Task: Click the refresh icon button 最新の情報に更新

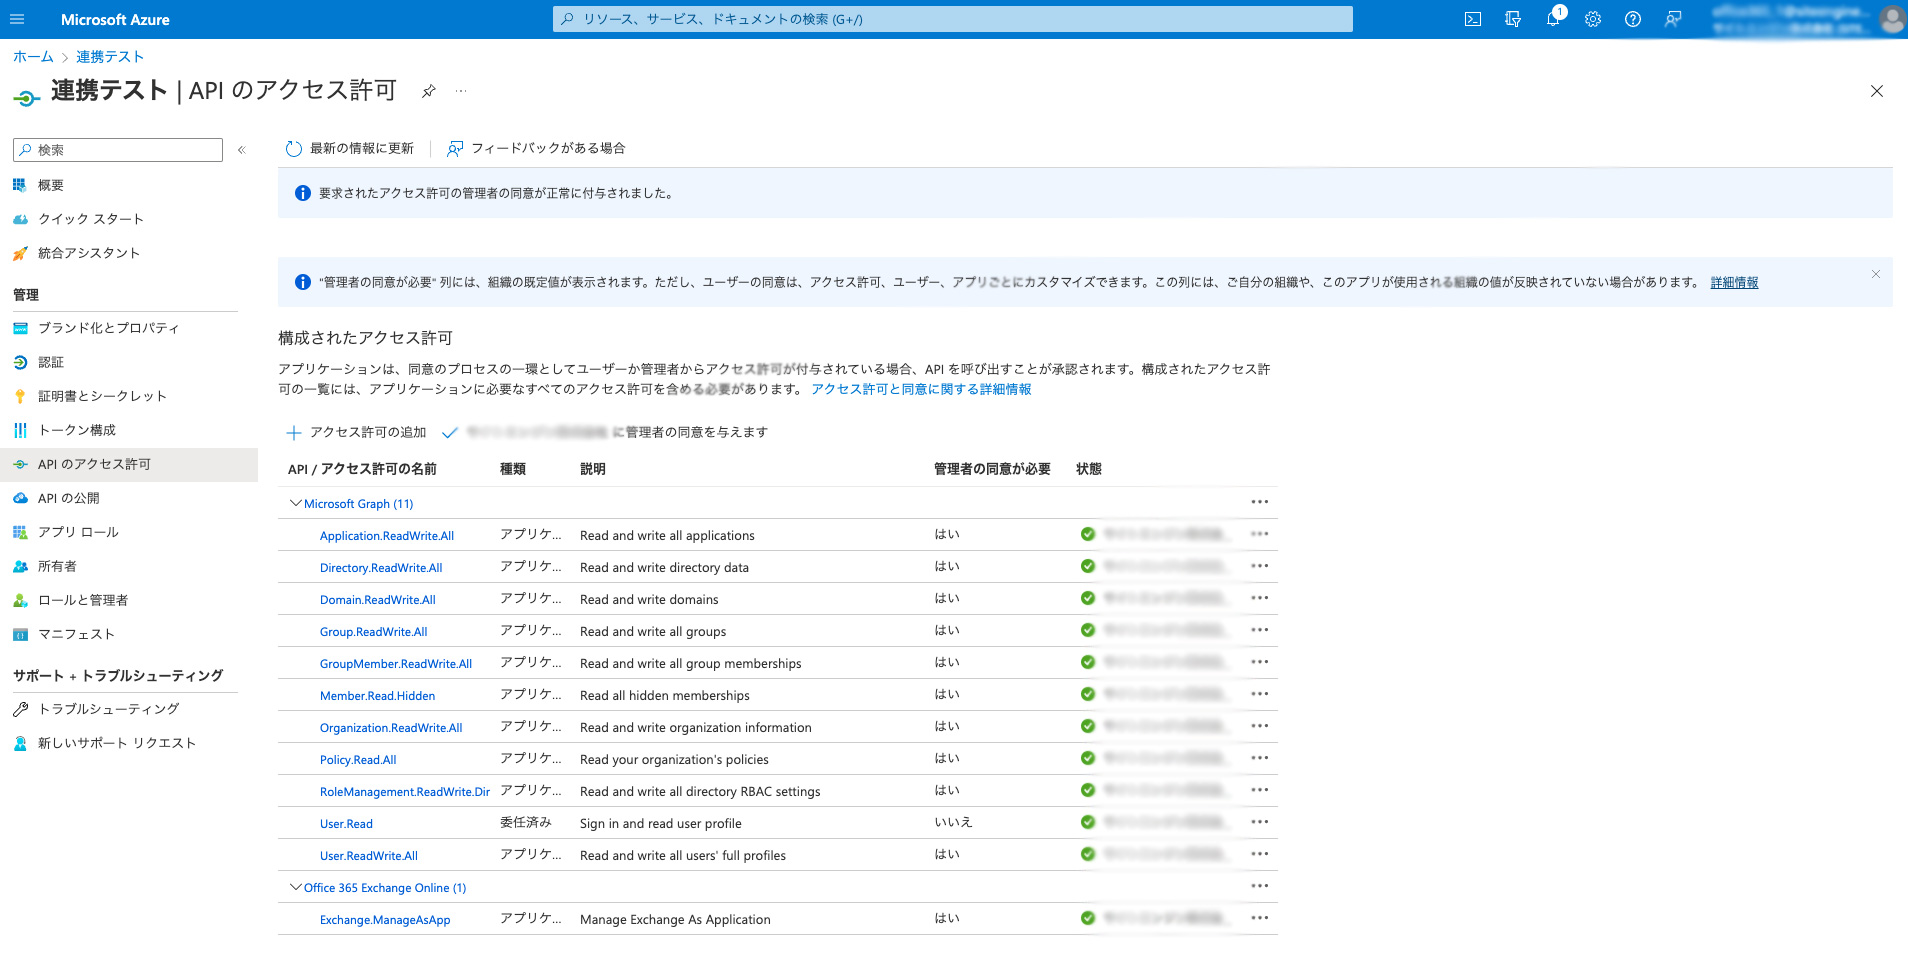Action: (x=350, y=148)
